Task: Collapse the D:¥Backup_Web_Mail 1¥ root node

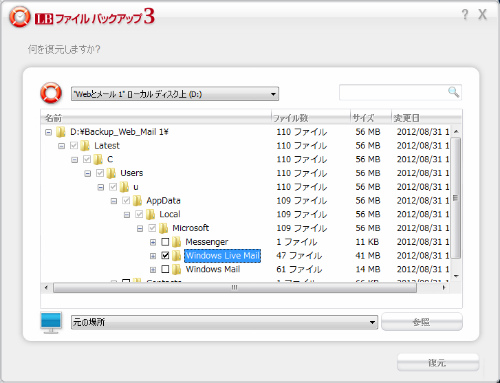Action: [x=48, y=132]
